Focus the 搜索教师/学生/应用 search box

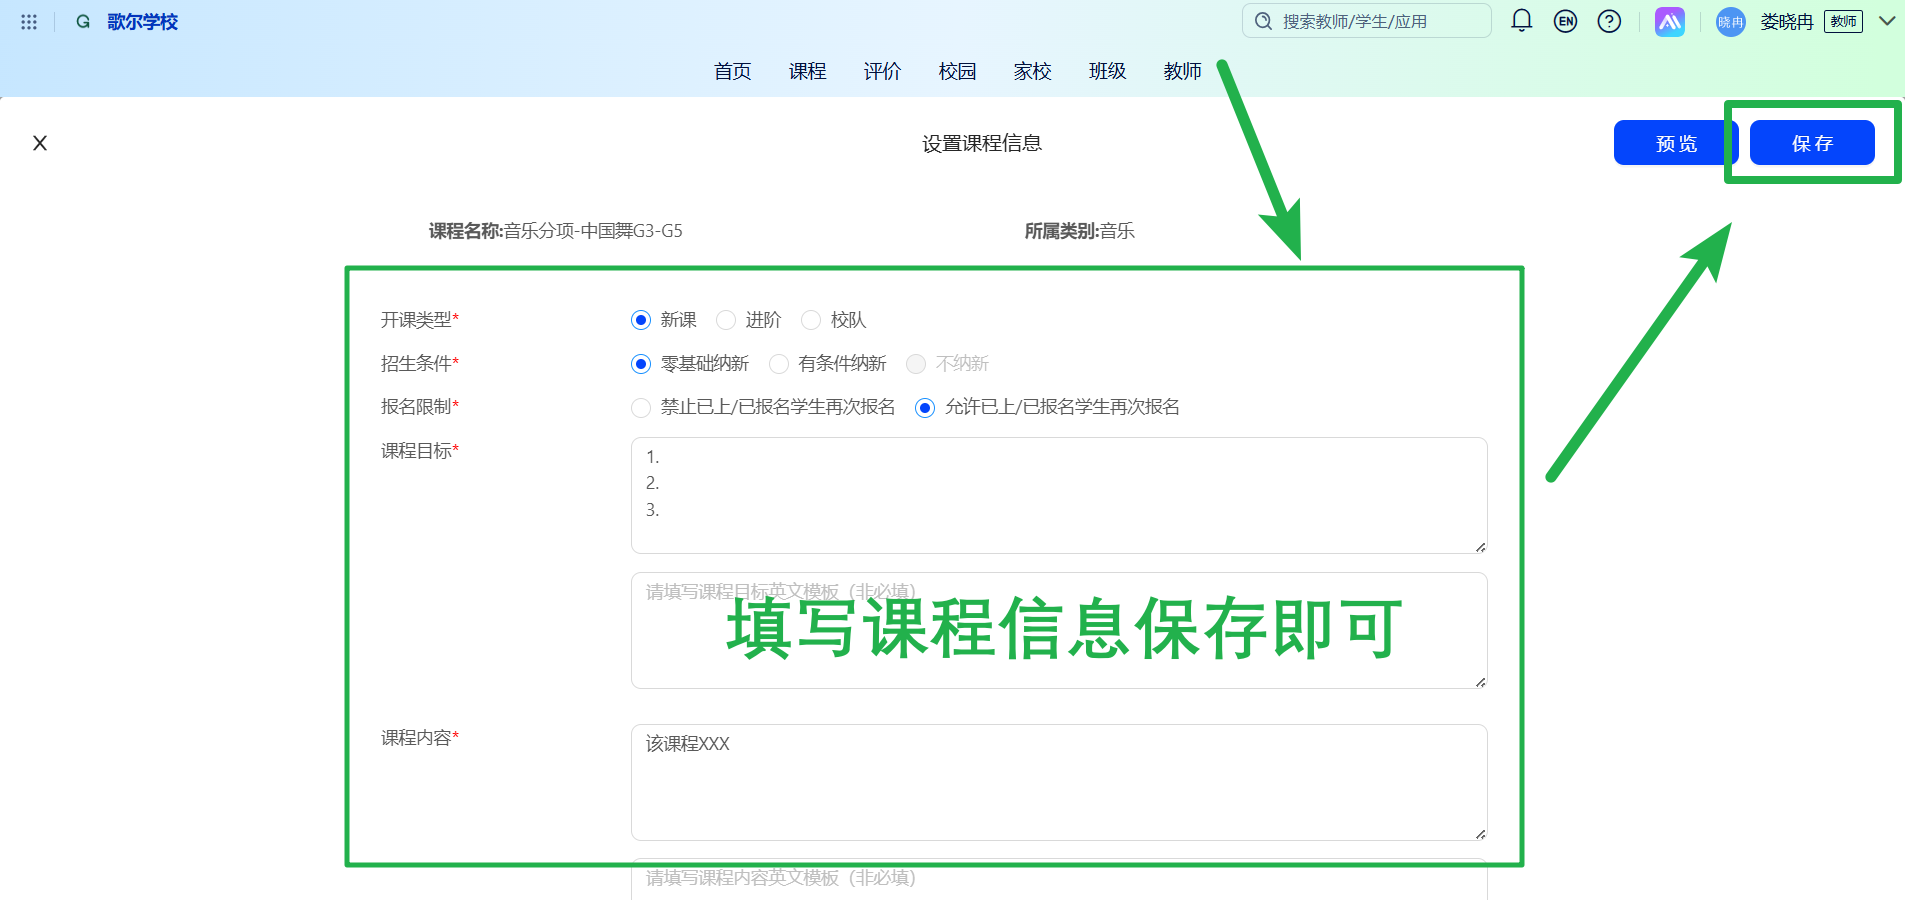(x=1367, y=21)
